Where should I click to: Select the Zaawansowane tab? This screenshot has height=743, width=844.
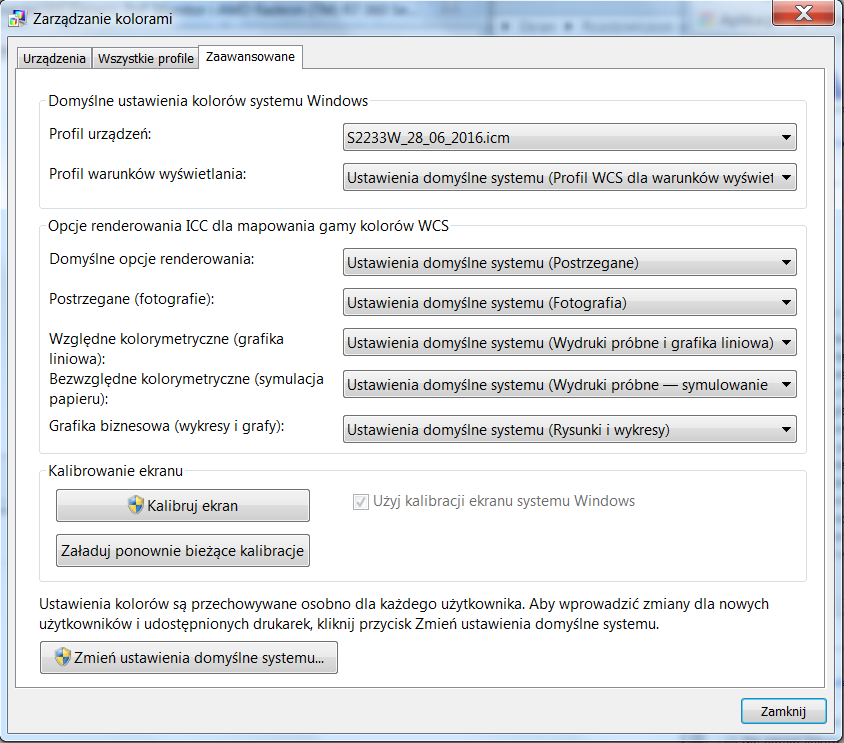point(250,58)
